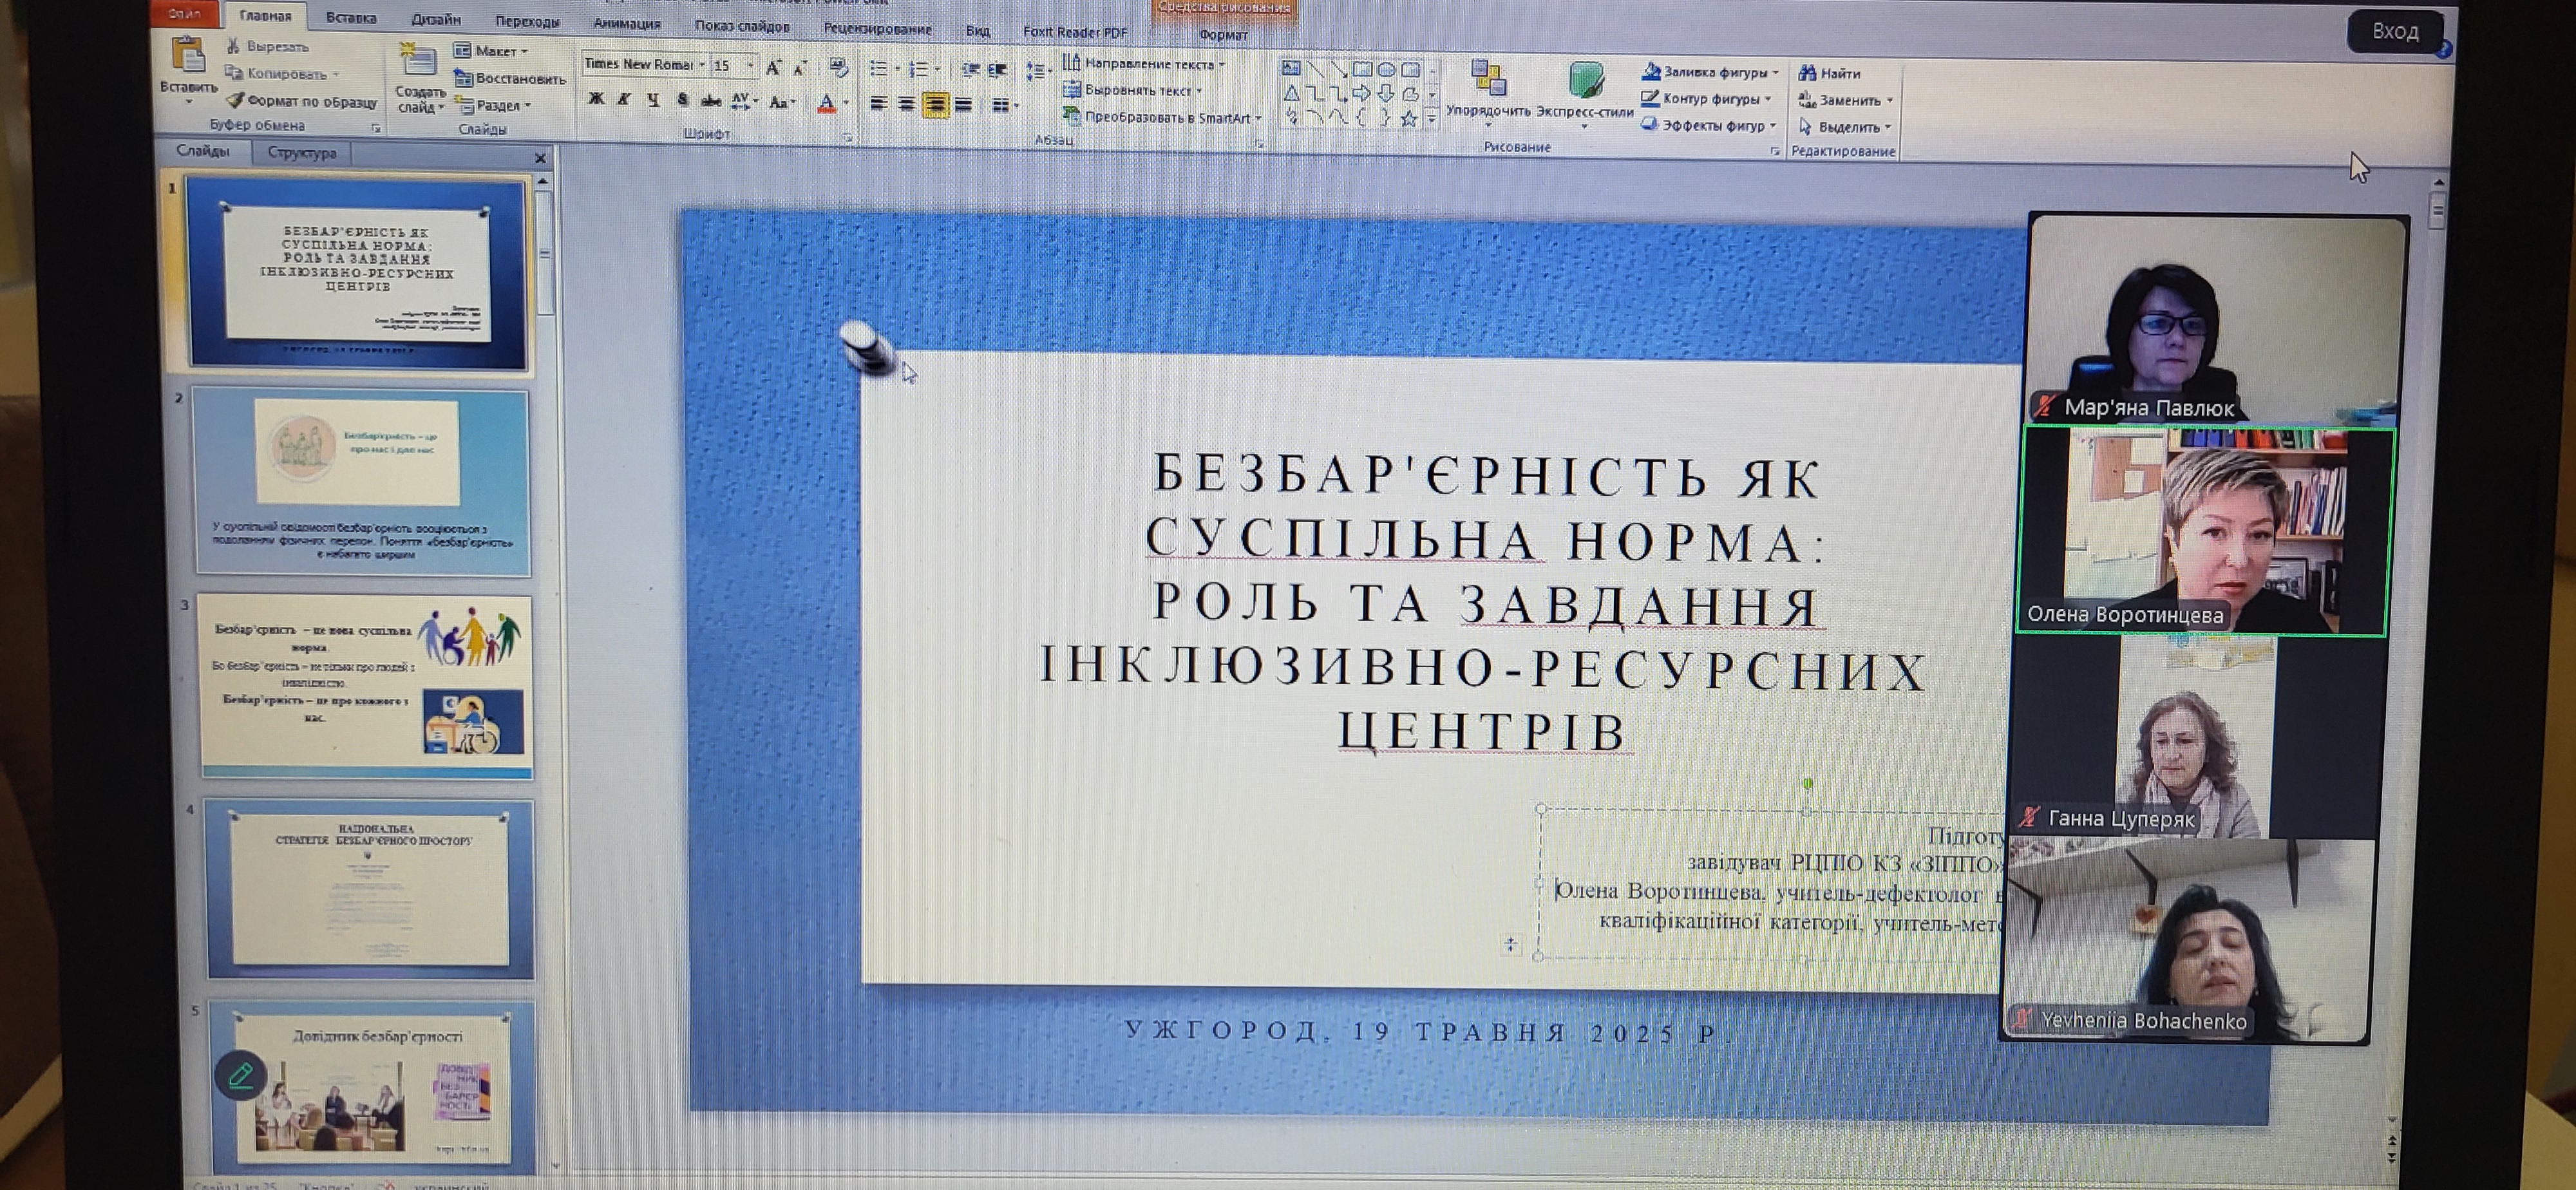Toggle italic (К) formatting
Image resolution: width=2576 pixels, height=1190 pixels.
pos(624,99)
